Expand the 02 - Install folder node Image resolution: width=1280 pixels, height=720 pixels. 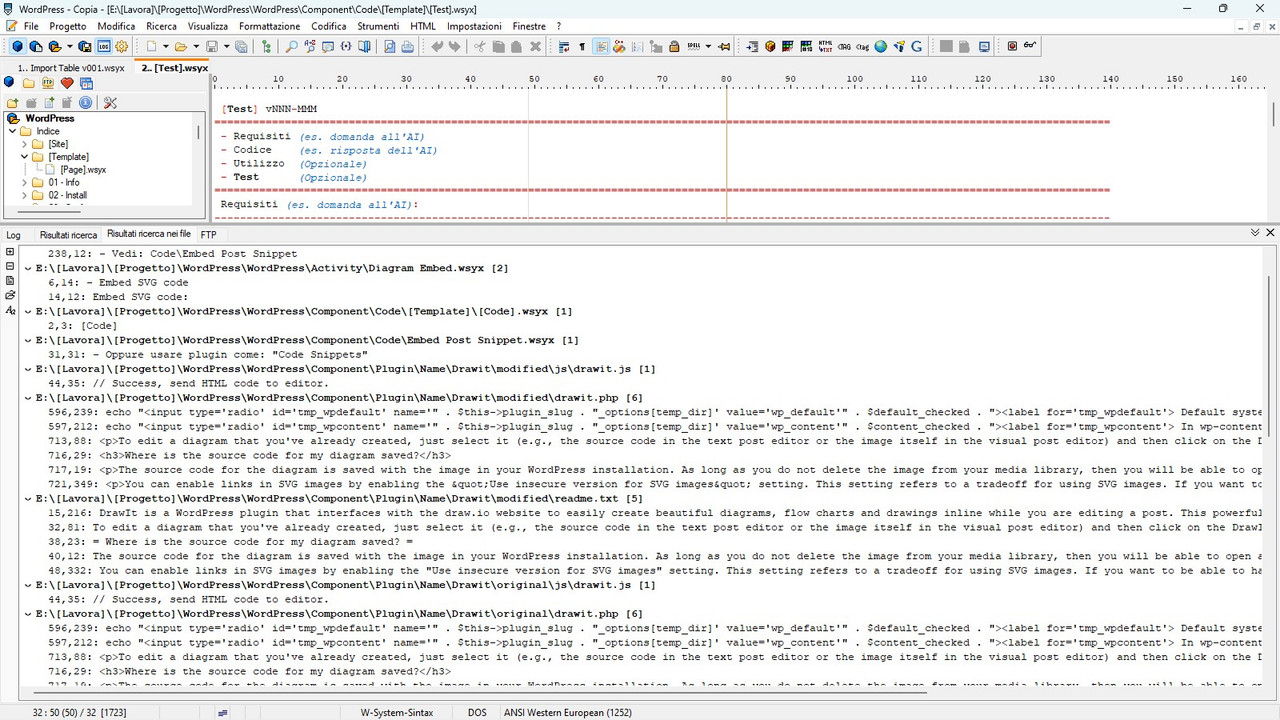point(25,196)
